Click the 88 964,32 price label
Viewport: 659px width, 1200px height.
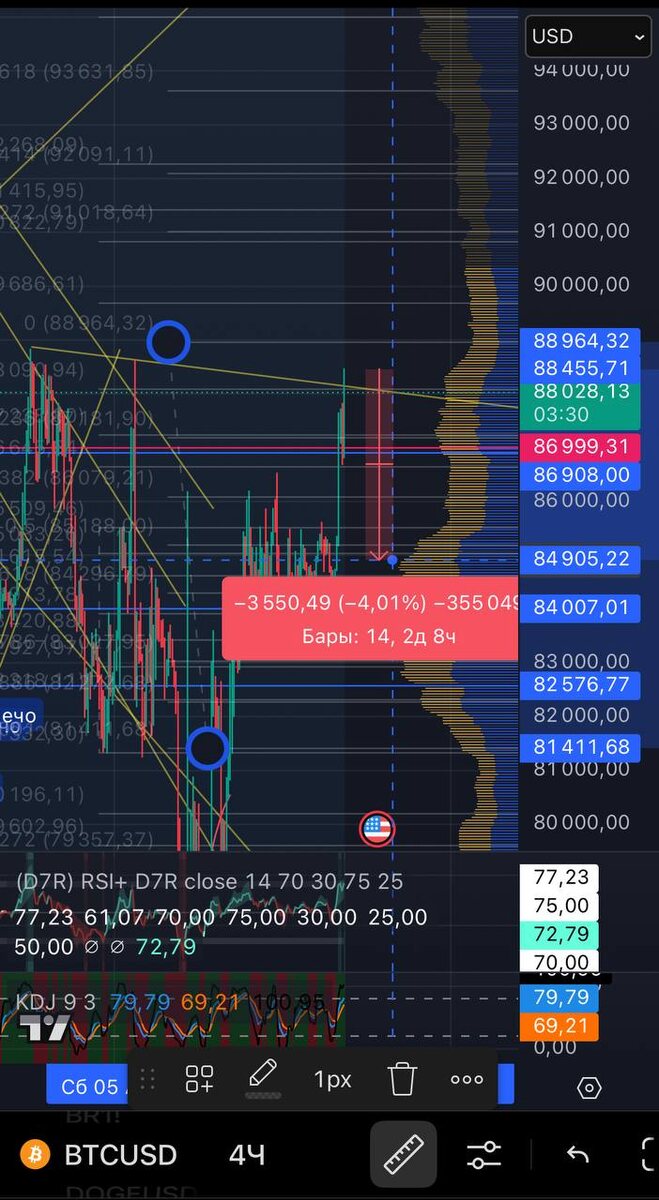[581, 341]
